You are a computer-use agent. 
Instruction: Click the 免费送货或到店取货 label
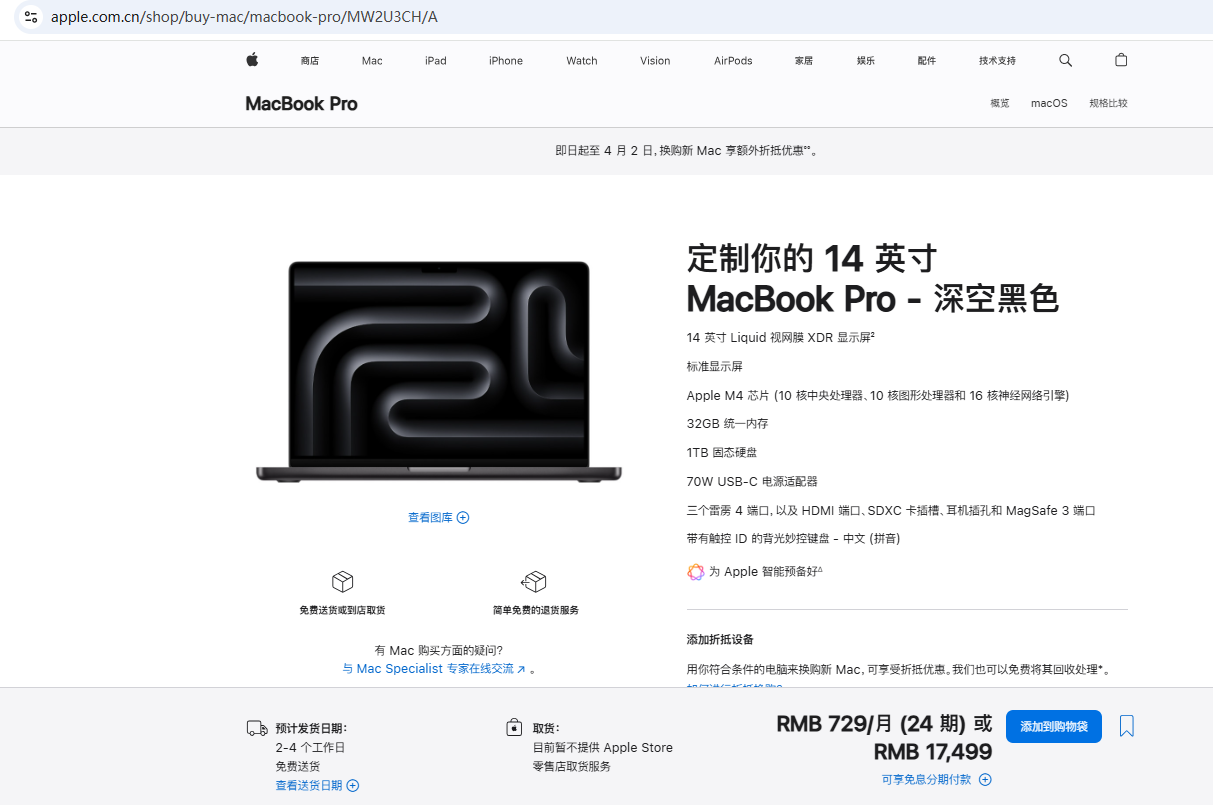tap(342, 610)
